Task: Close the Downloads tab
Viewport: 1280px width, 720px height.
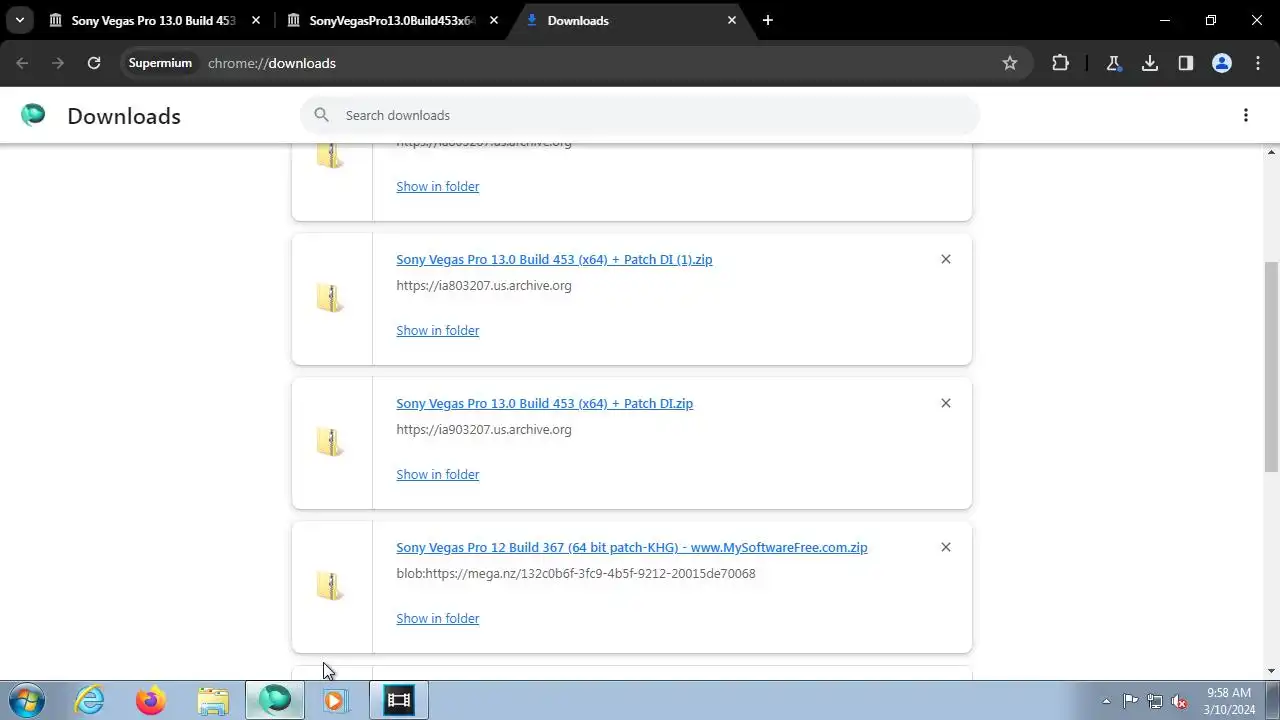Action: point(732,20)
